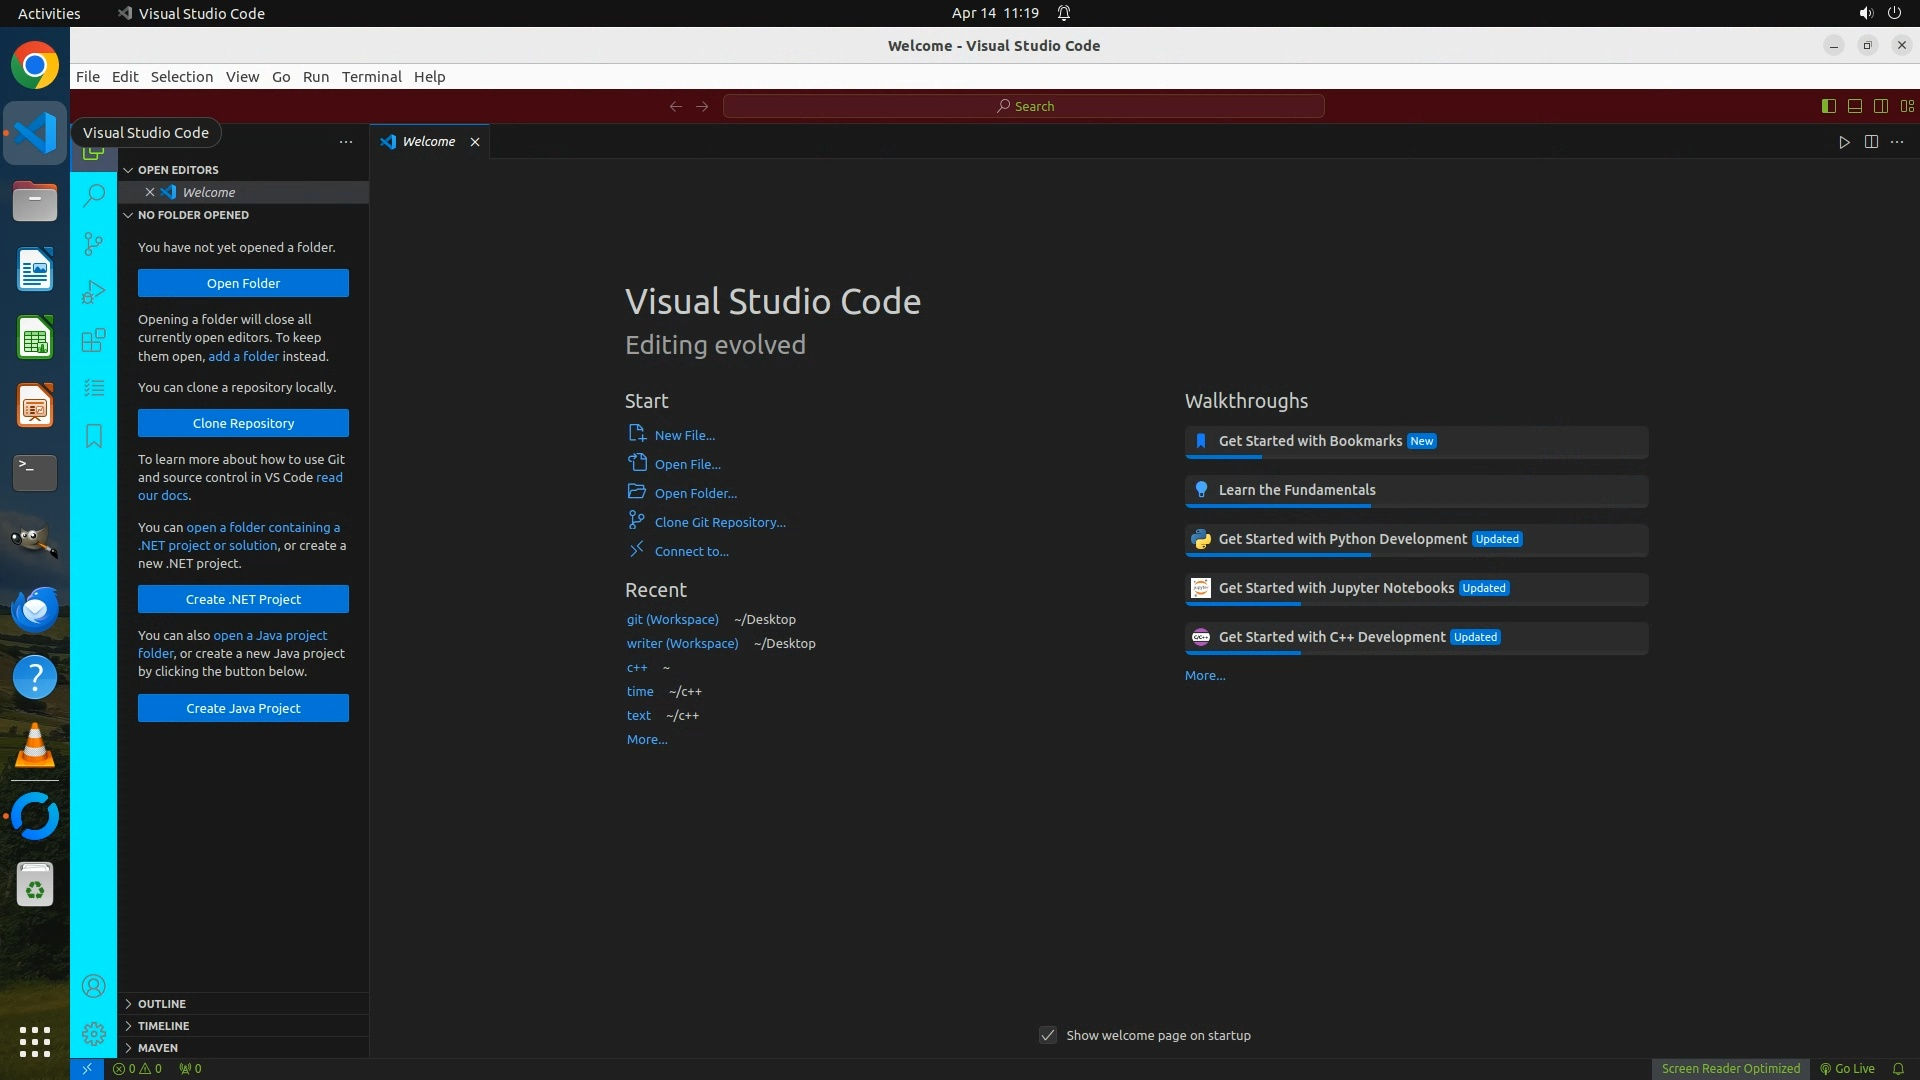This screenshot has width=1920, height=1080.
Task: Expand the Outline section
Action: coord(162,1004)
